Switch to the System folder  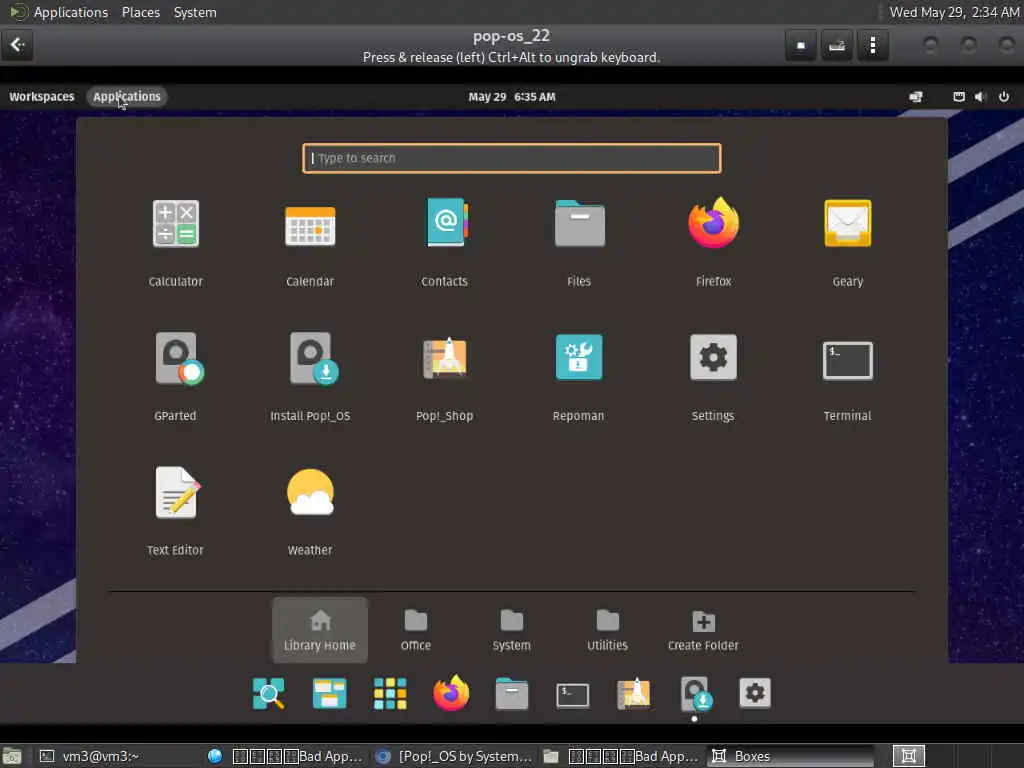point(511,630)
